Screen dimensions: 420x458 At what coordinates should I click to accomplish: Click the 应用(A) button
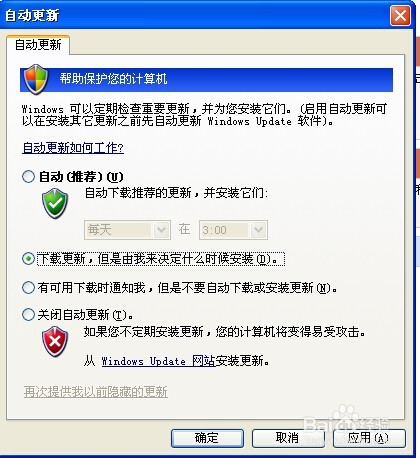coord(369,438)
